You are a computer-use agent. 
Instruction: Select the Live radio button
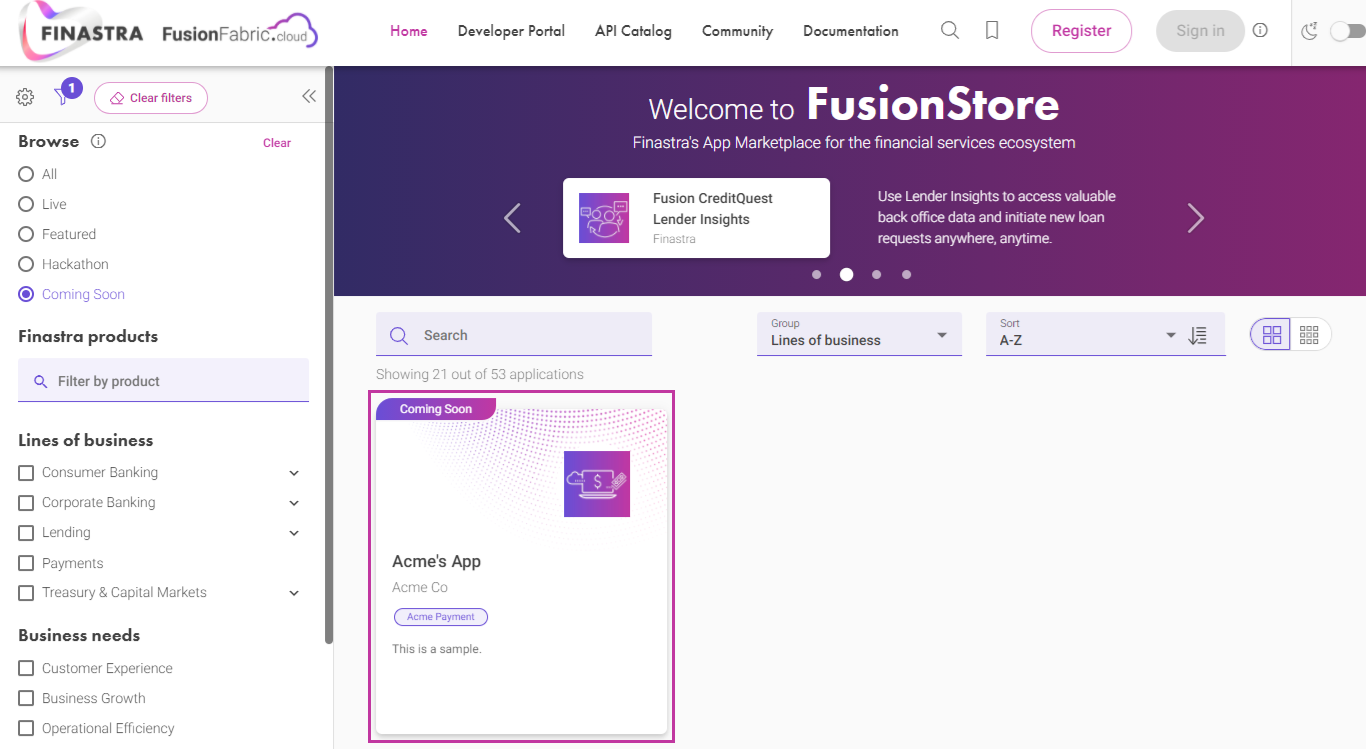26,204
